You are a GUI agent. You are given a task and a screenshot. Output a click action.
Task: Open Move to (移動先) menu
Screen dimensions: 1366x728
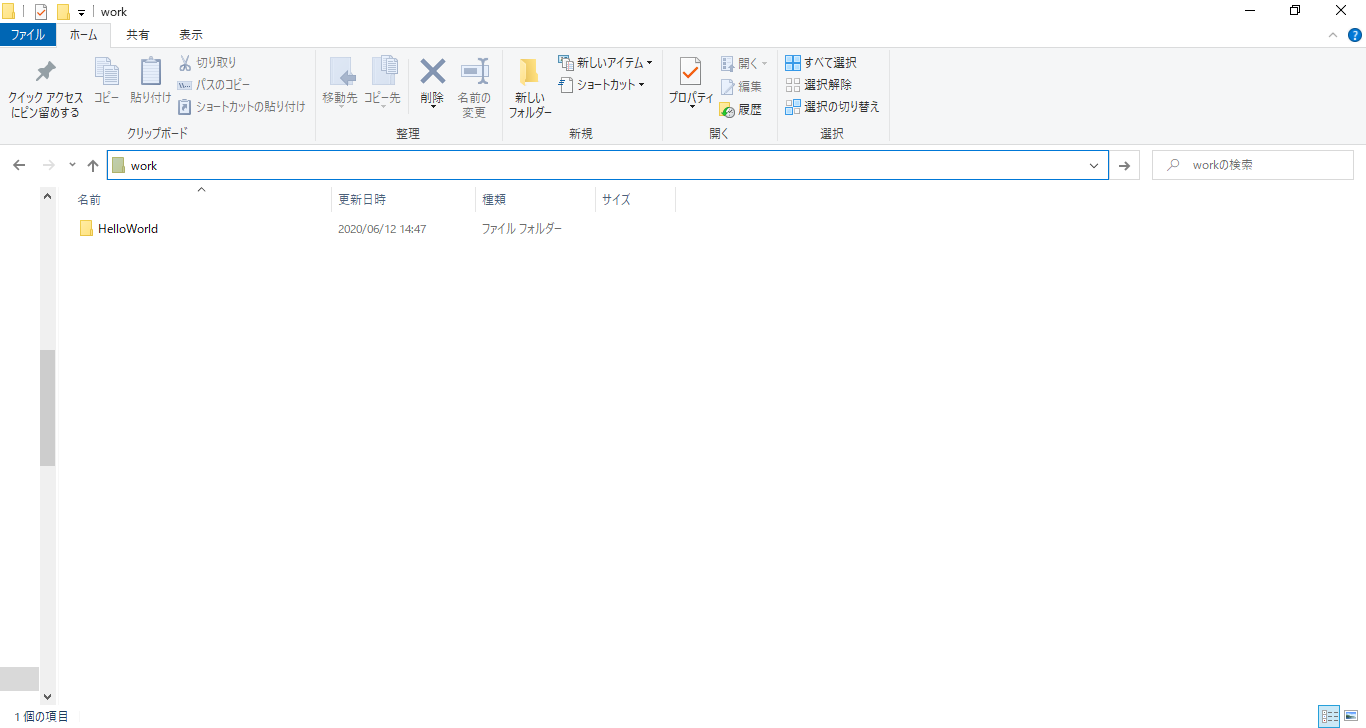(340, 83)
